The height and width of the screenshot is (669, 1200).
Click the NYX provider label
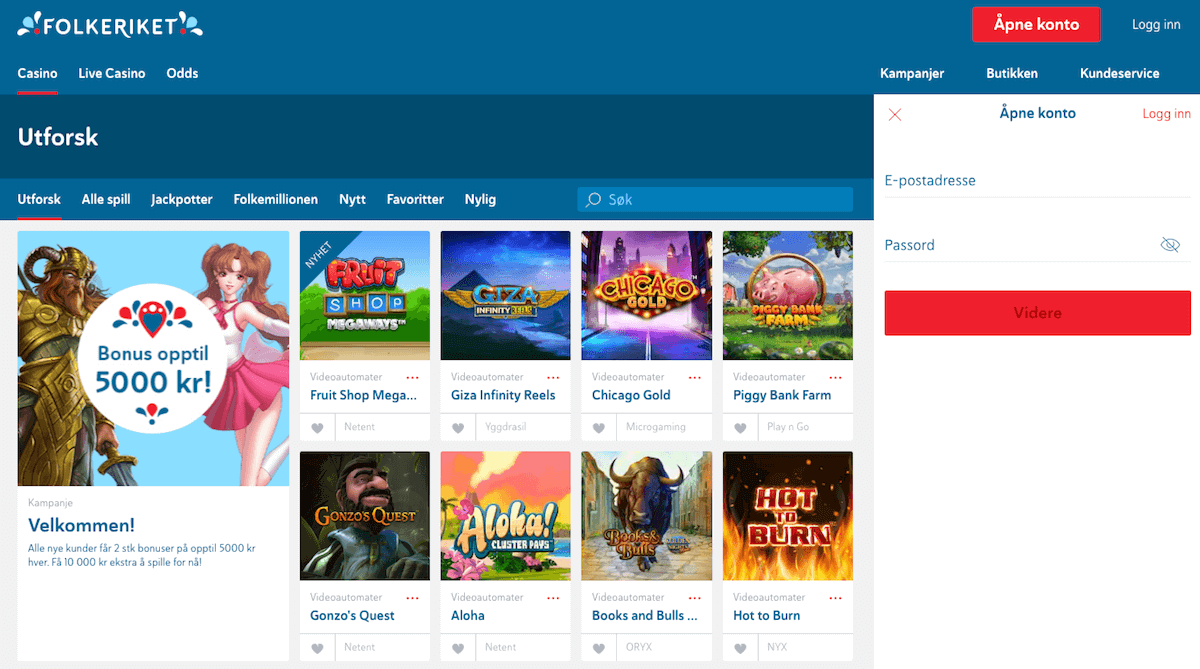[x=777, y=648]
